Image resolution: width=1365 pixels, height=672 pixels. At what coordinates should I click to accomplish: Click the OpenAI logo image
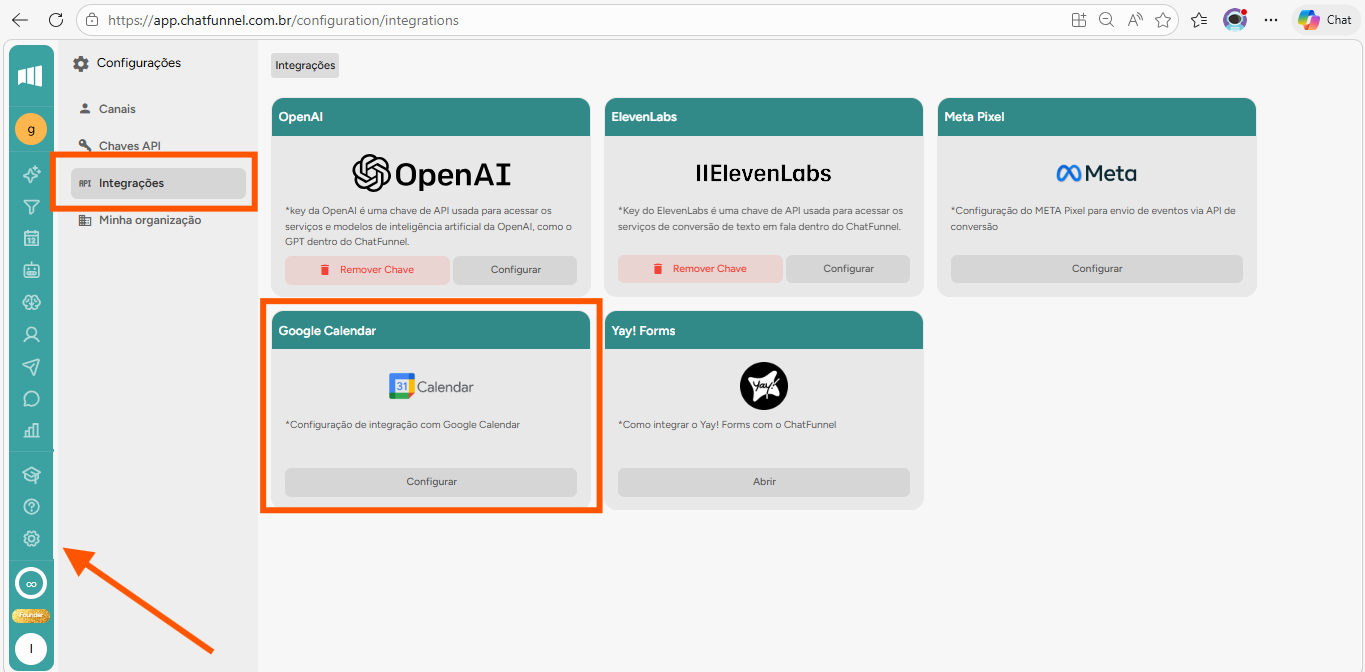431,174
